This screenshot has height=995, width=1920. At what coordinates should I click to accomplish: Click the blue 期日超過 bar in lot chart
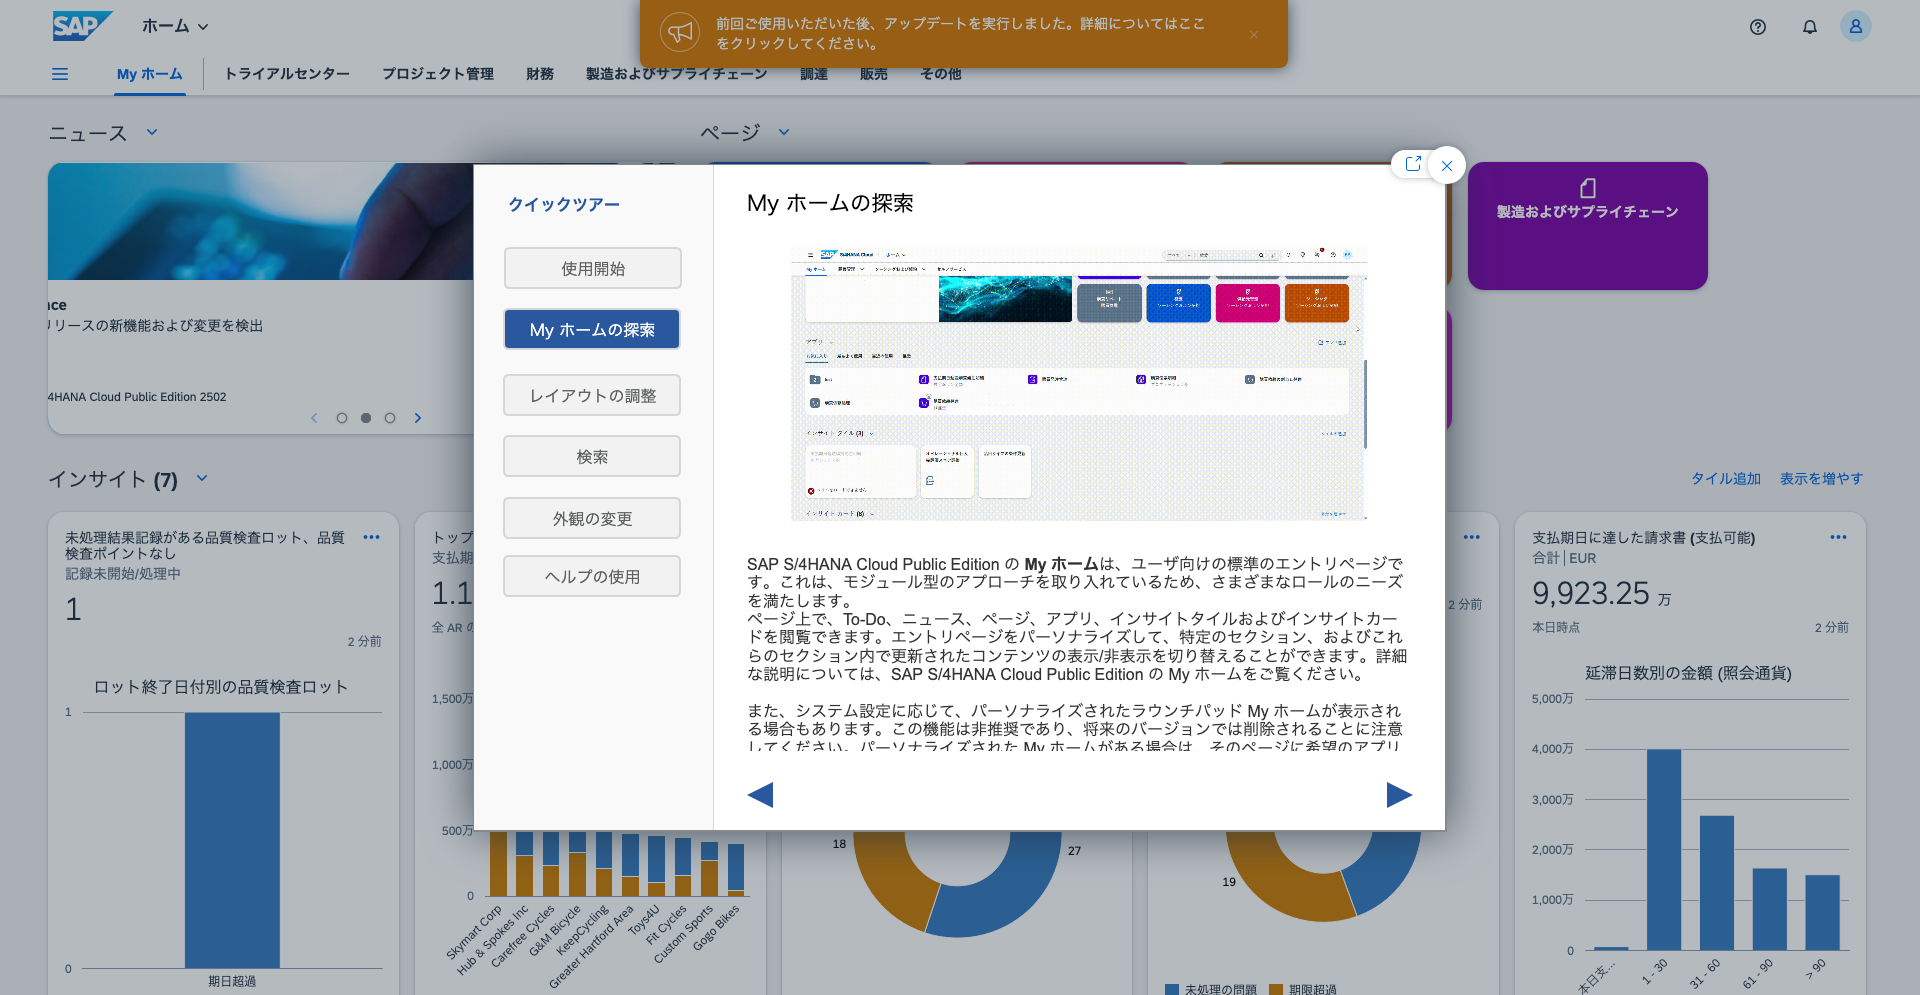pos(232,840)
